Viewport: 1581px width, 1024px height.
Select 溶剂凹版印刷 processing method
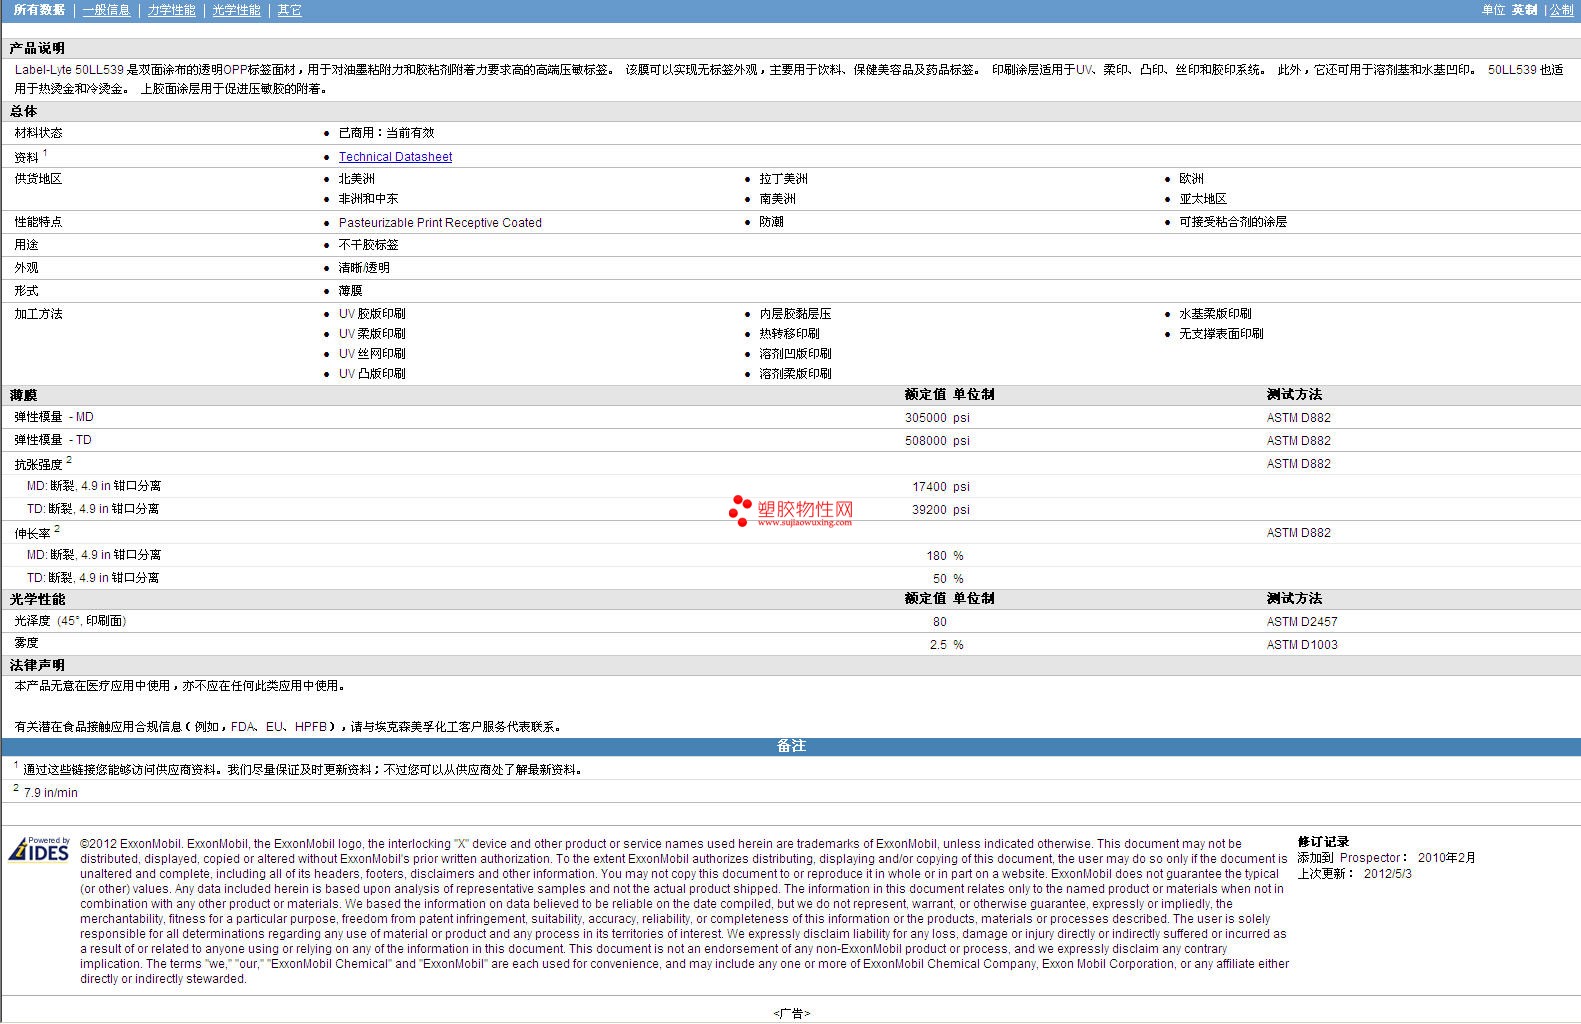[795, 354]
